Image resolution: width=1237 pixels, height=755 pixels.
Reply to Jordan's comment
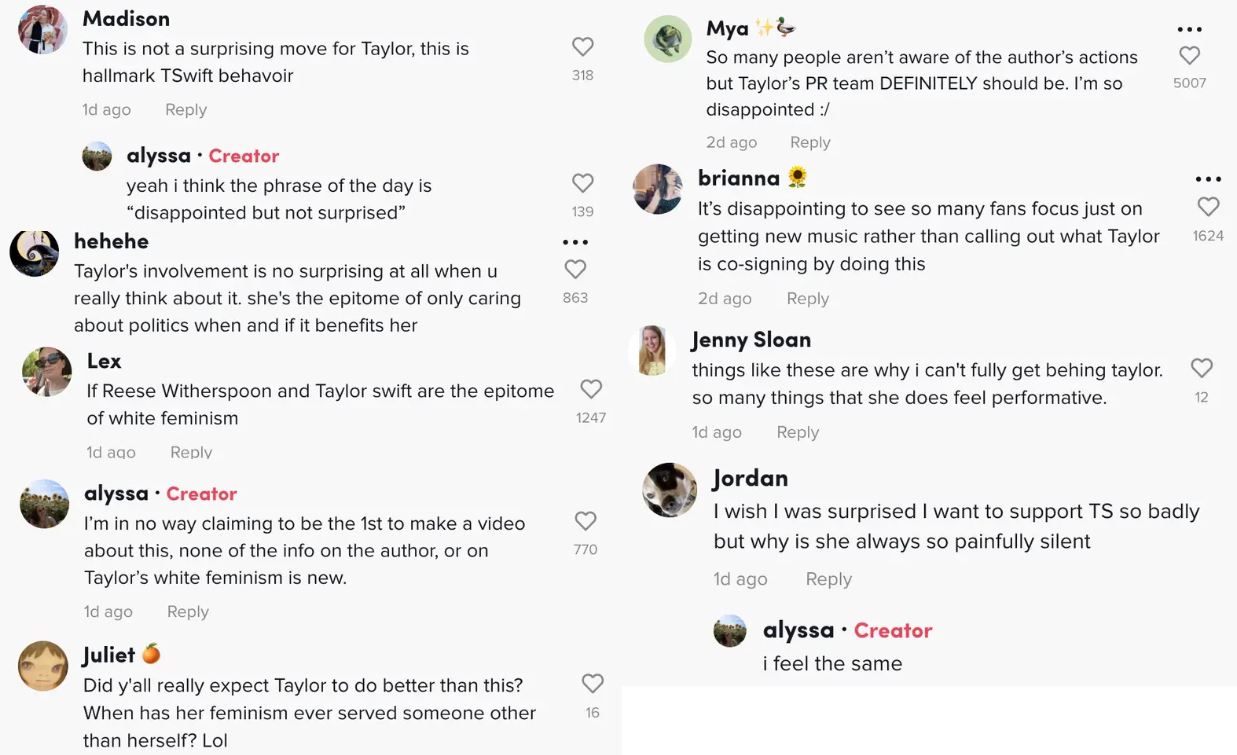point(828,579)
